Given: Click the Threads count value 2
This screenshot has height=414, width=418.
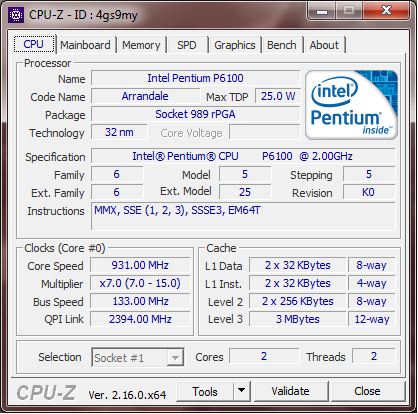Looking at the screenshot, I should pyautogui.click(x=374, y=356).
